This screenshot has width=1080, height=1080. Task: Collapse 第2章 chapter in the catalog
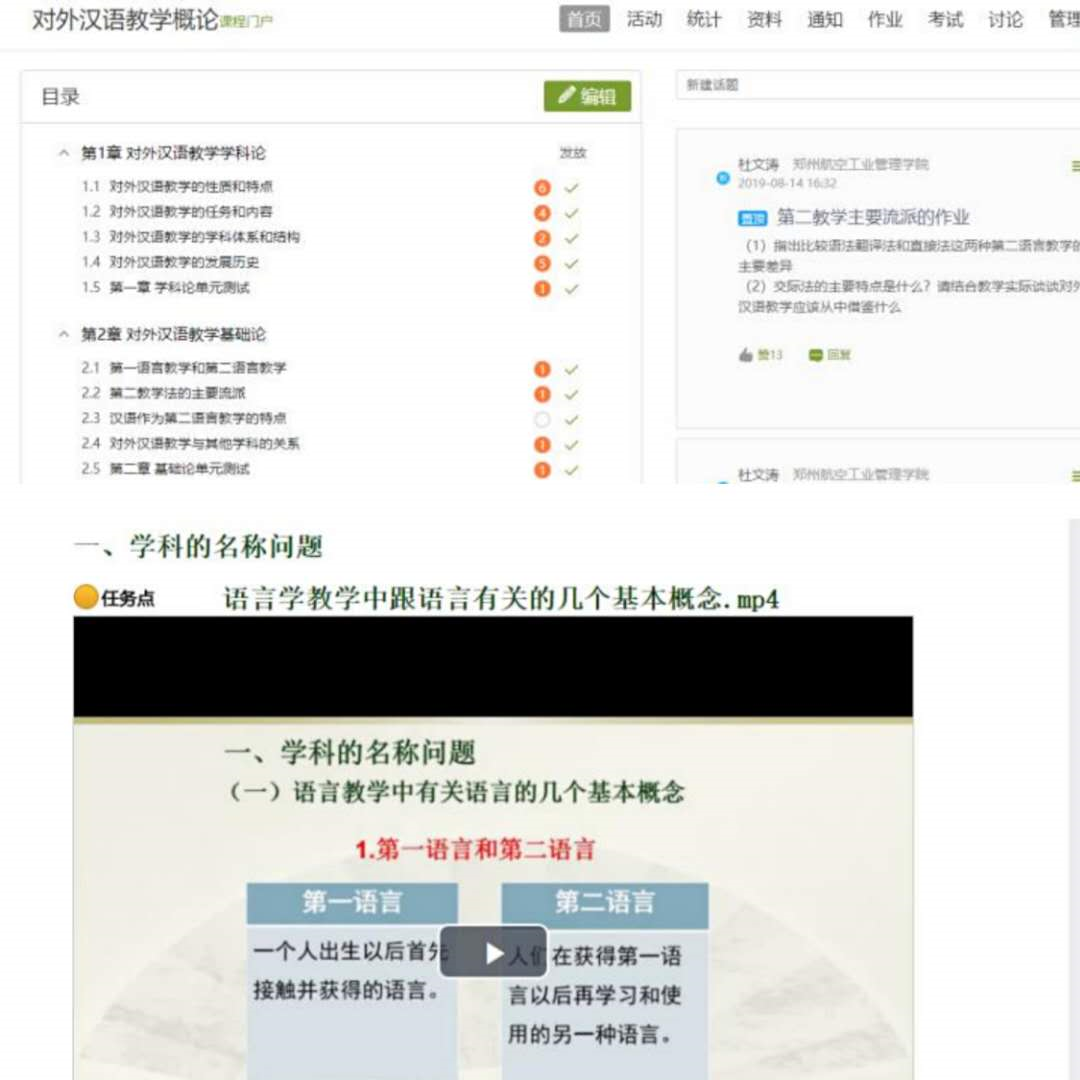[64, 334]
